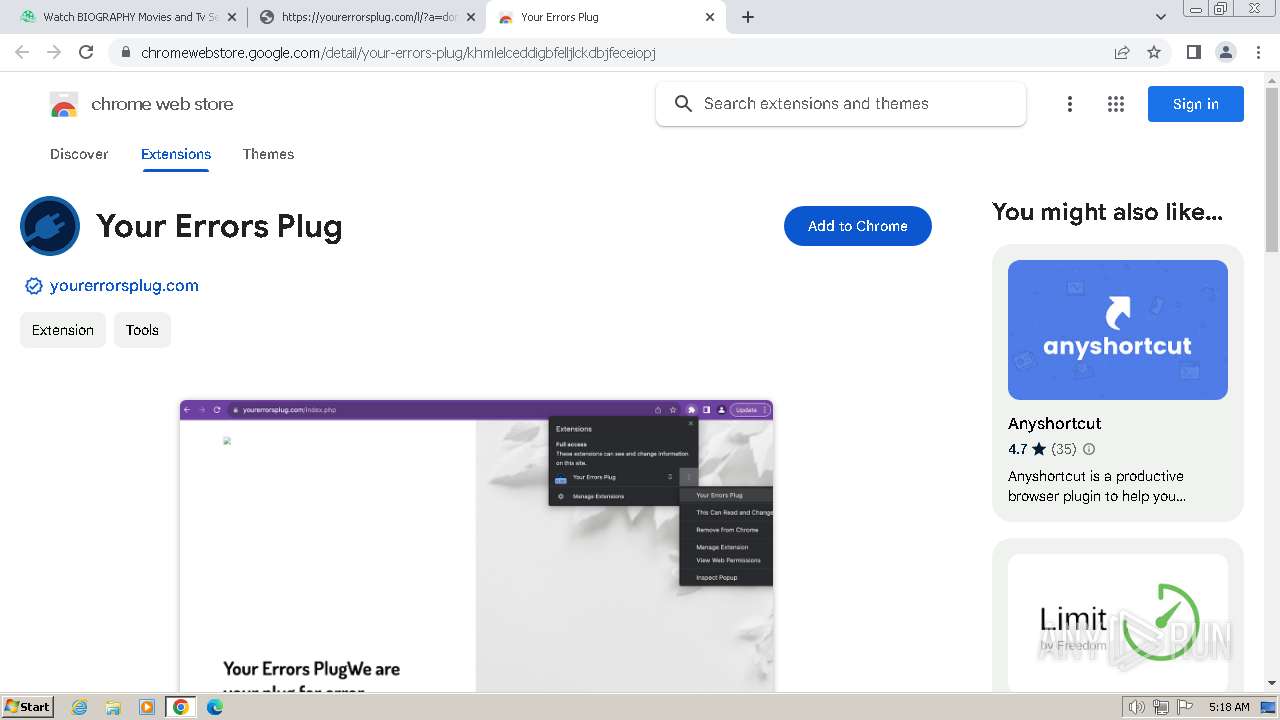Open File Explorer from the taskbar

(x=113, y=707)
